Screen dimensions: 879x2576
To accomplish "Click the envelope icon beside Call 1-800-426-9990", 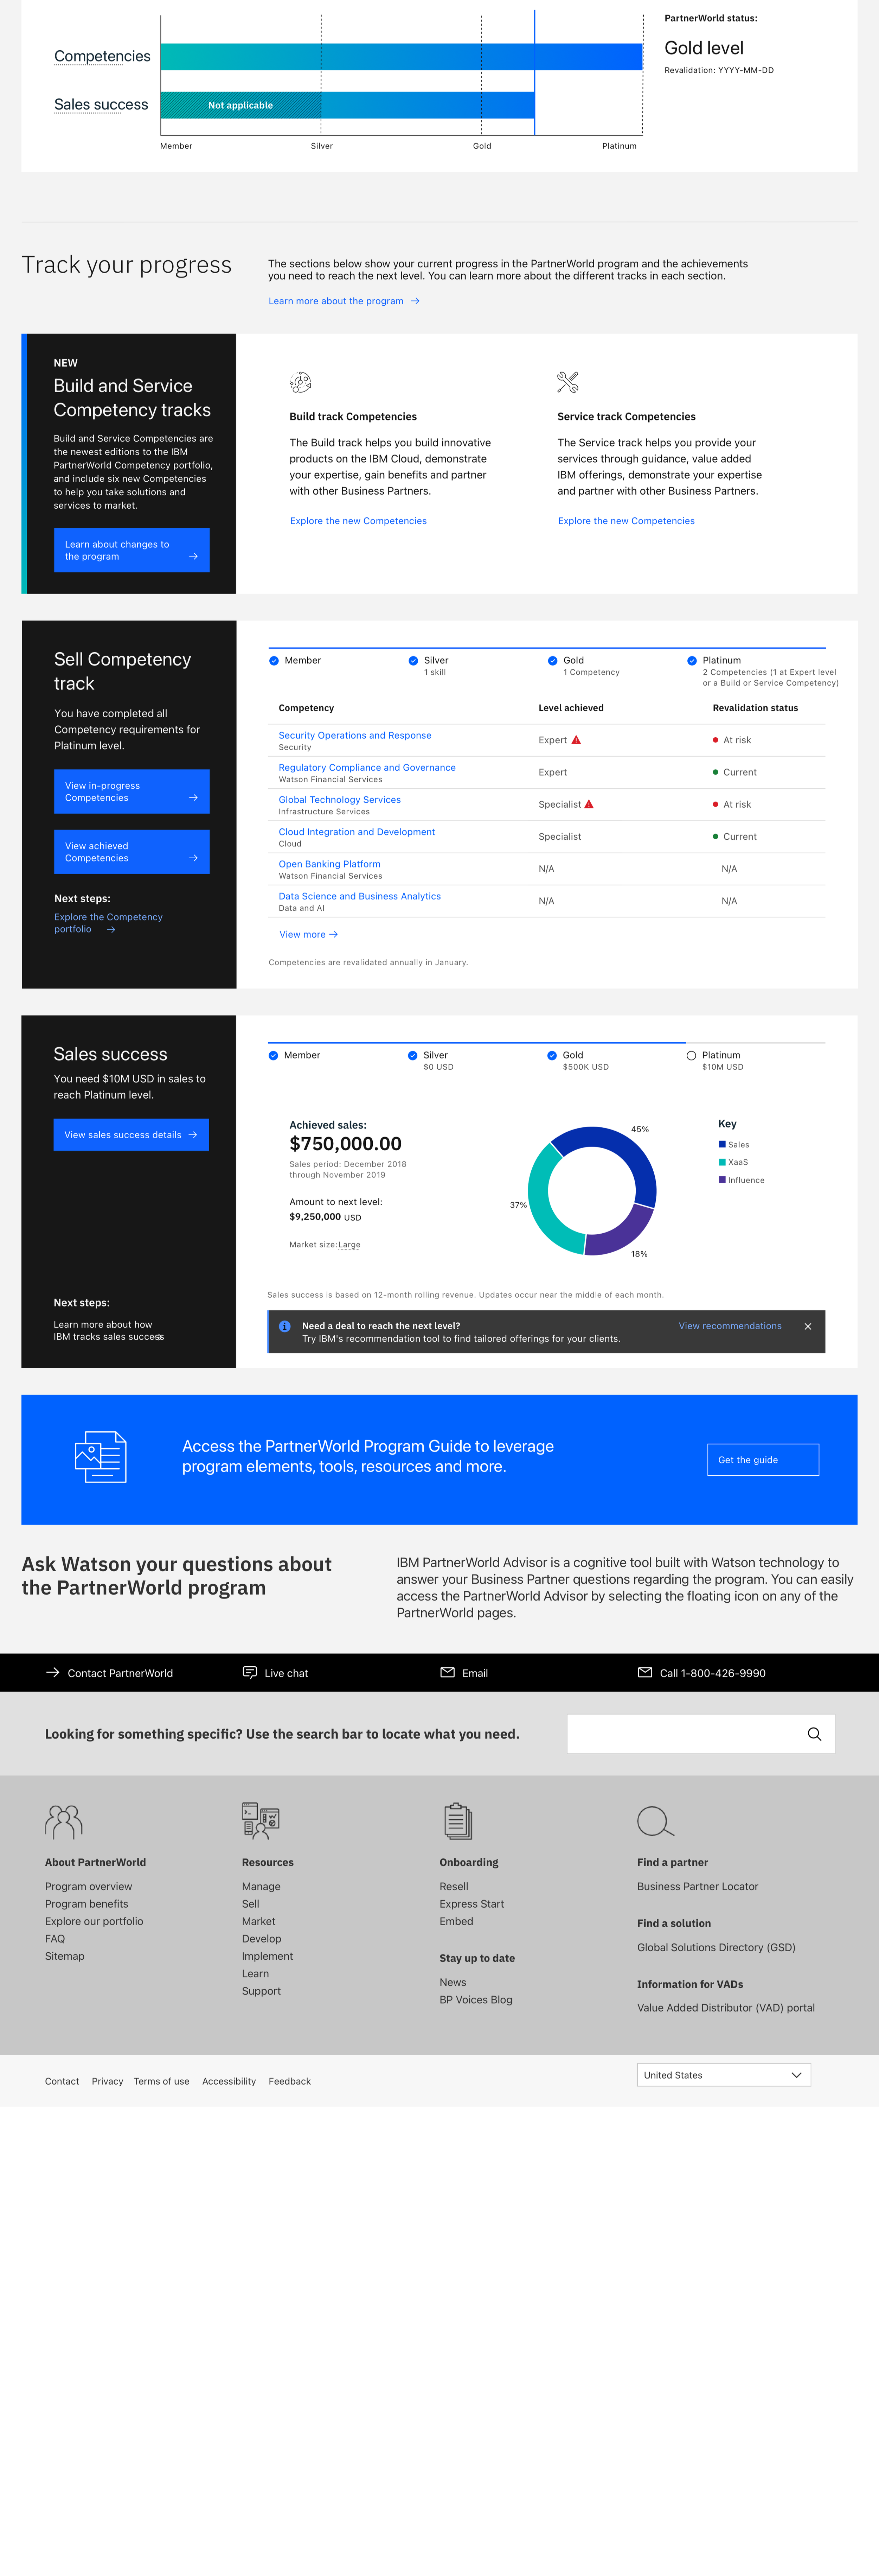I will click(645, 1672).
